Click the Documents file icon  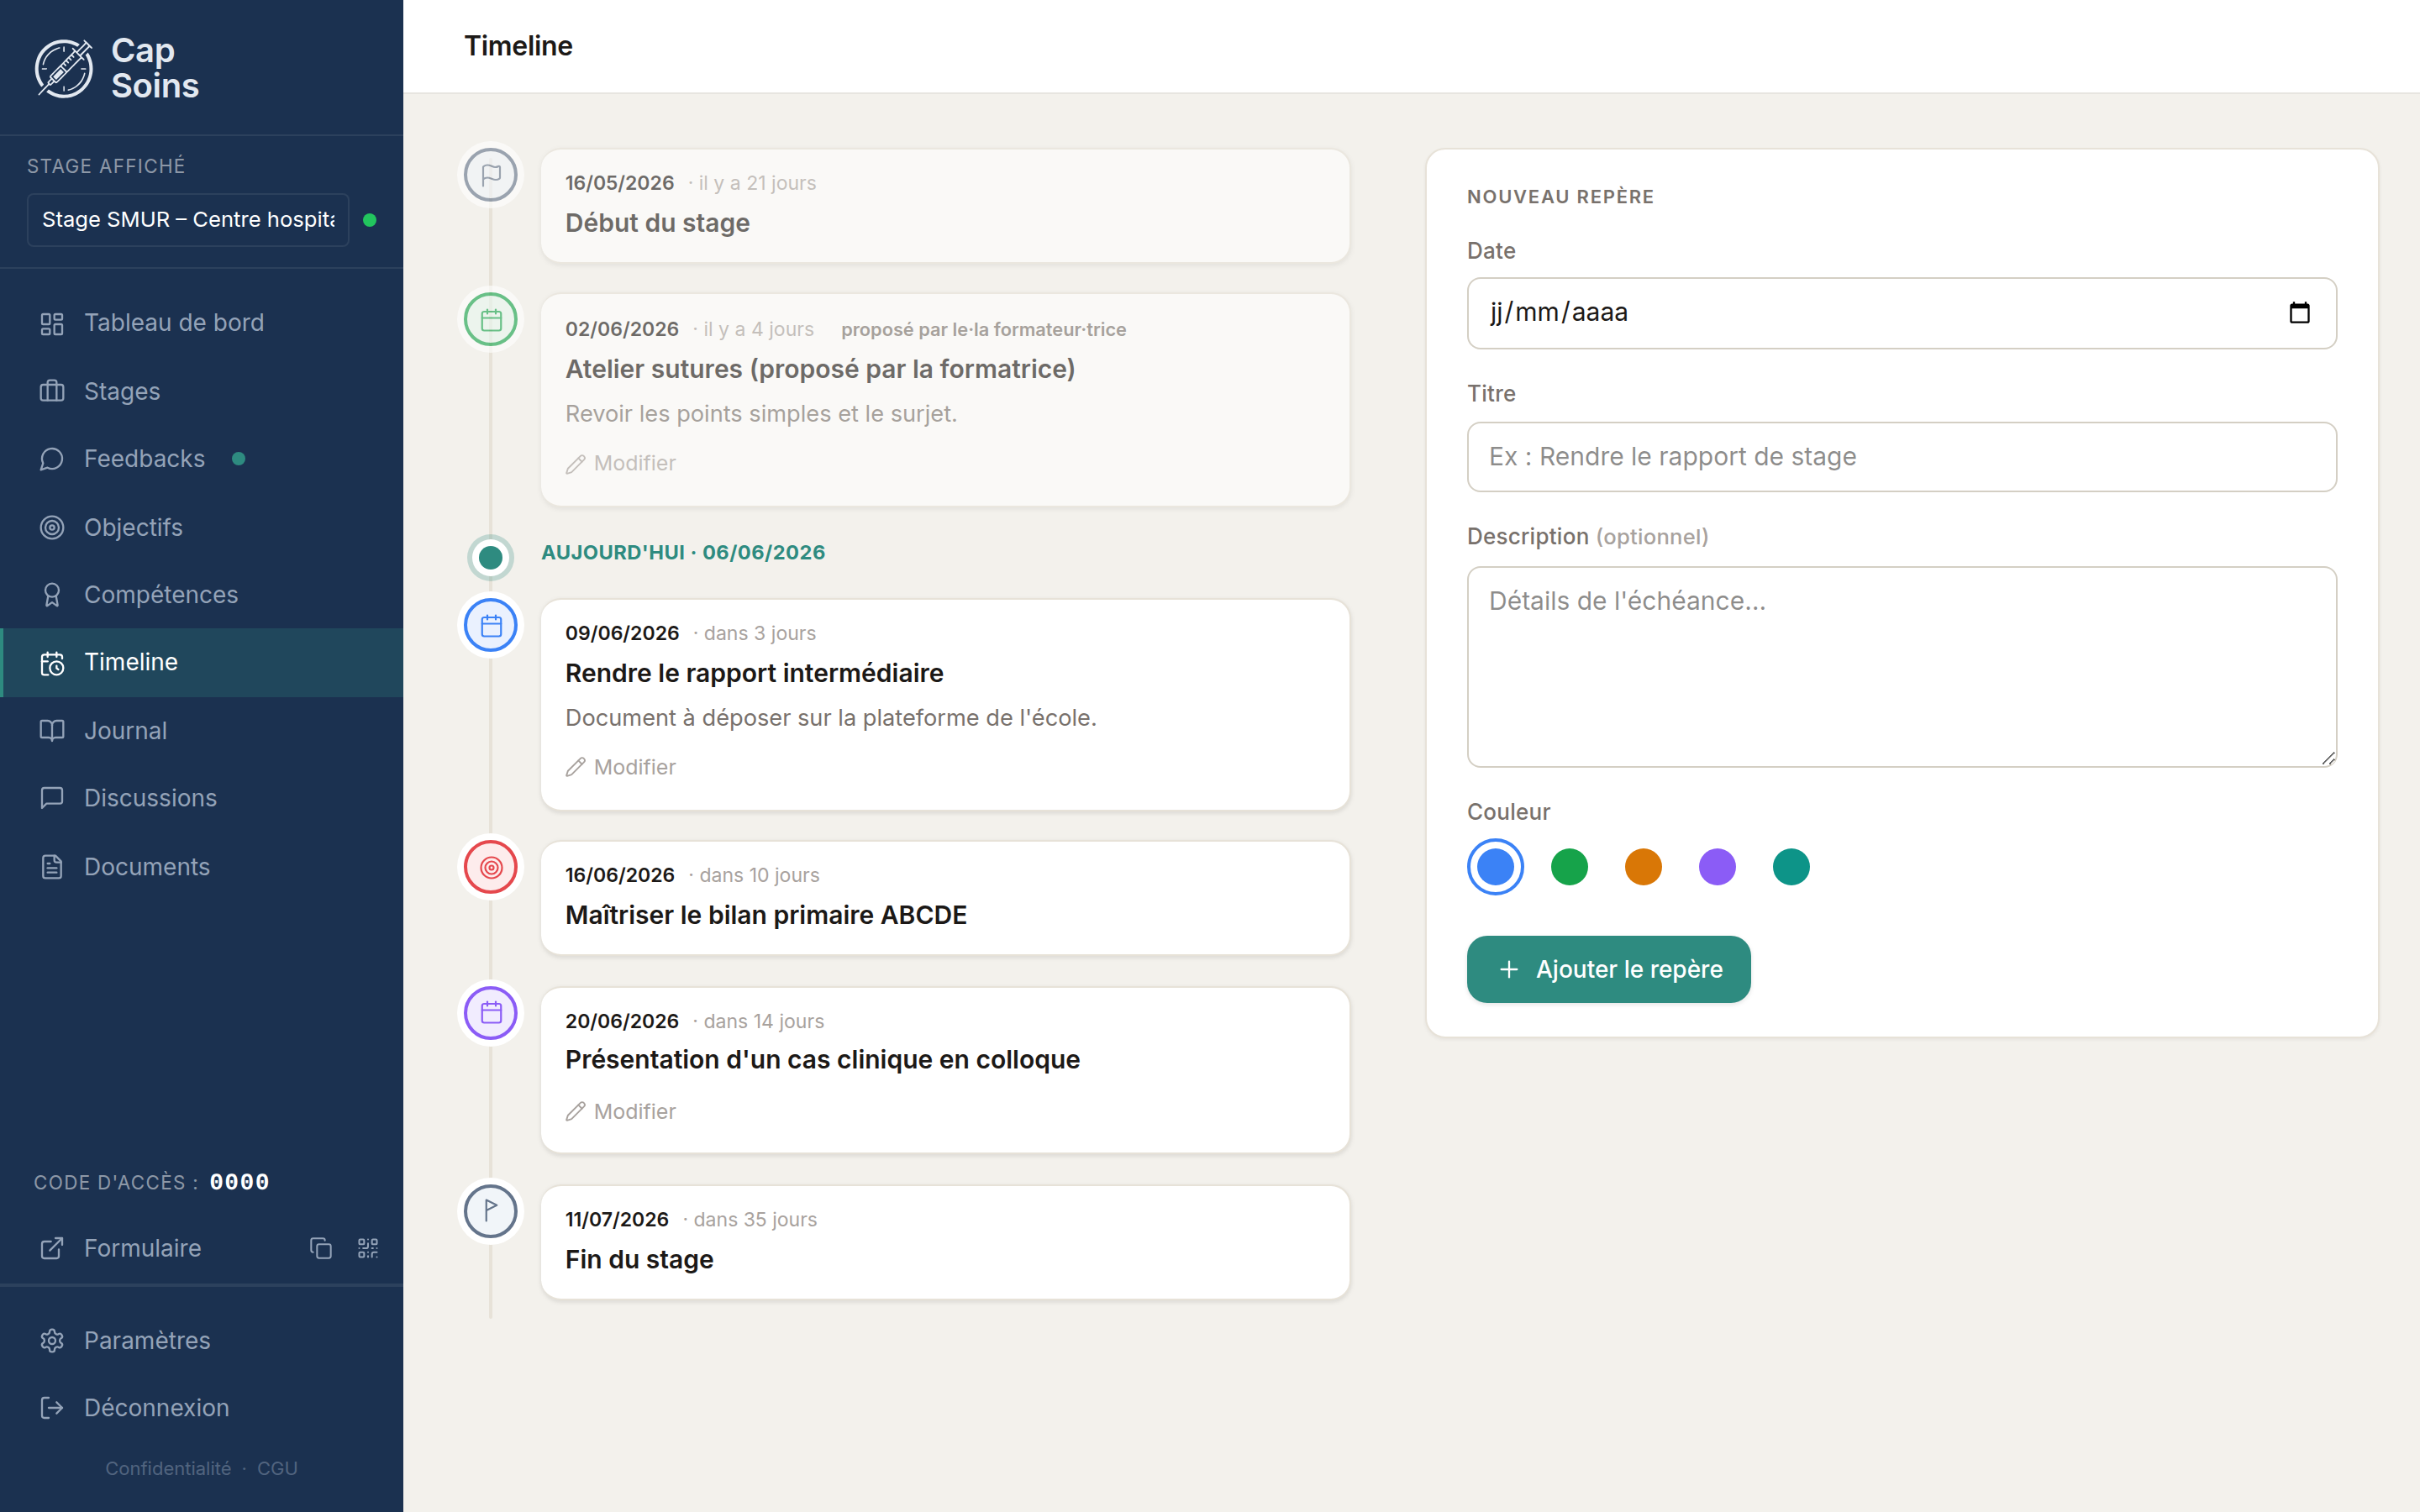tap(52, 866)
